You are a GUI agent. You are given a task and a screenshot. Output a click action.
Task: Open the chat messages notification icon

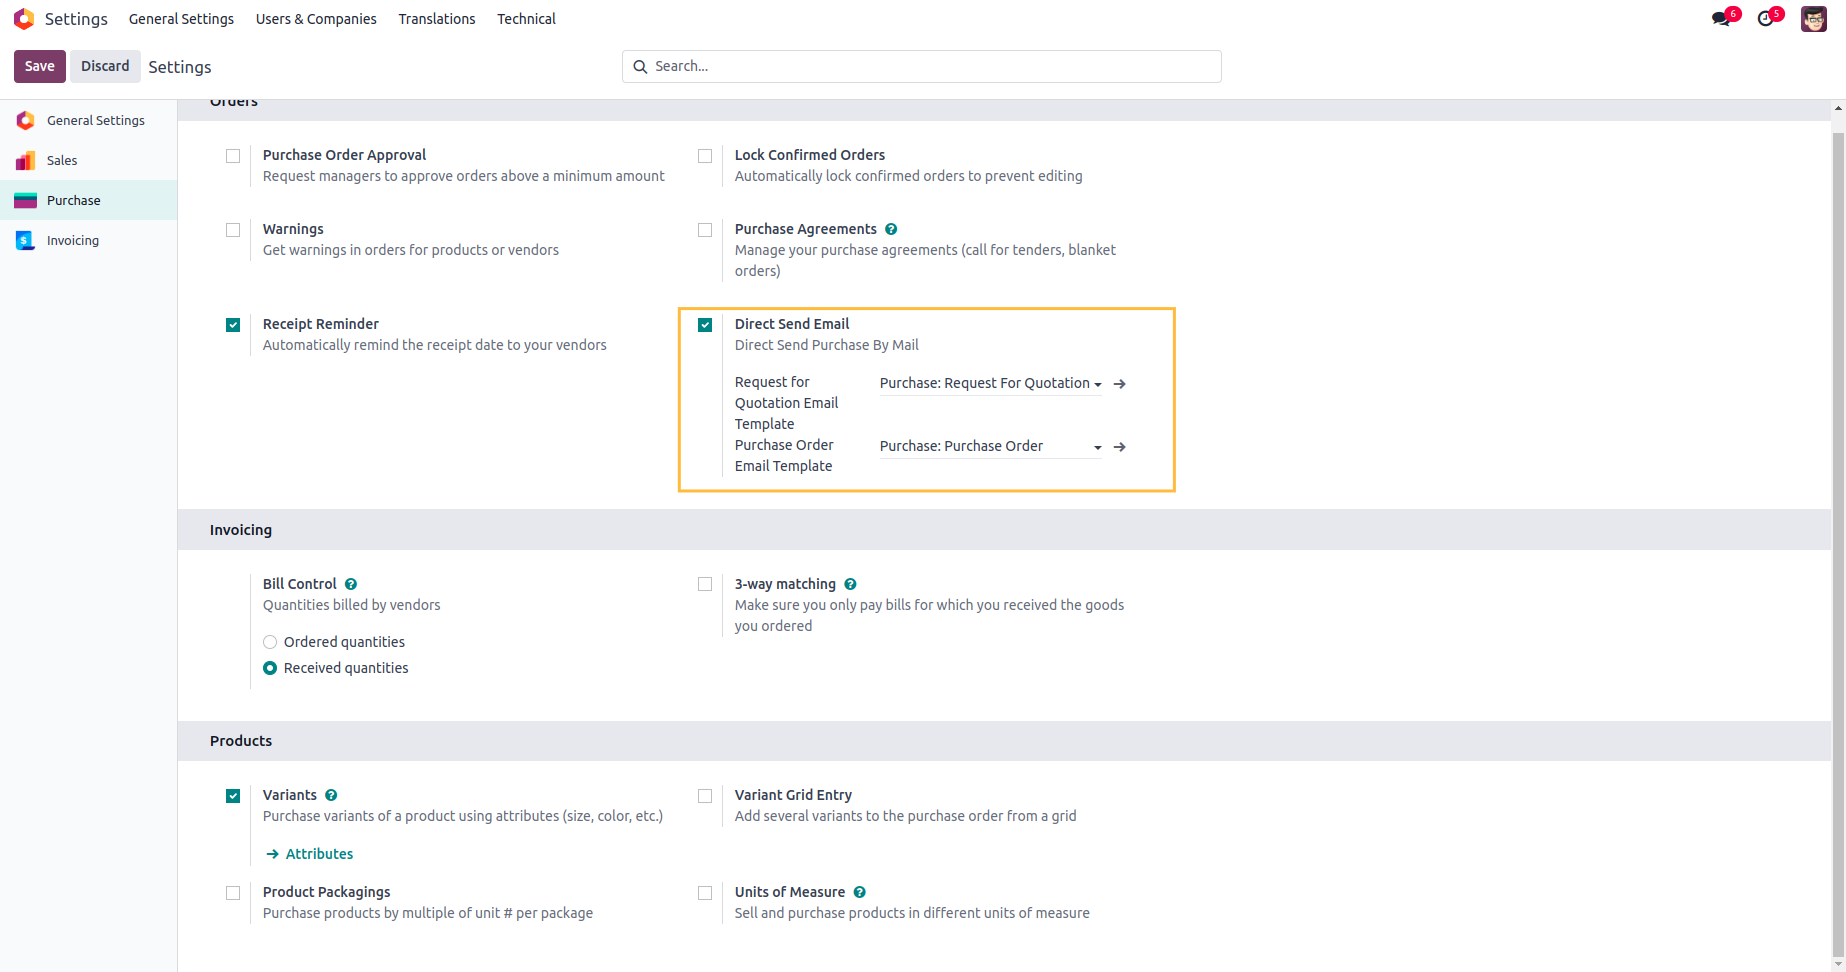click(1720, 19)
